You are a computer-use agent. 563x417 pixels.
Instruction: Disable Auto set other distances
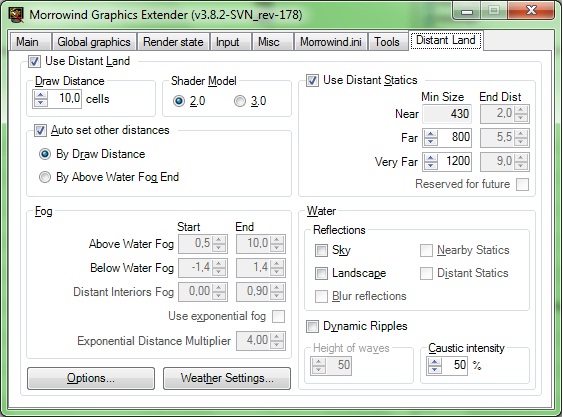click(40, 130)
